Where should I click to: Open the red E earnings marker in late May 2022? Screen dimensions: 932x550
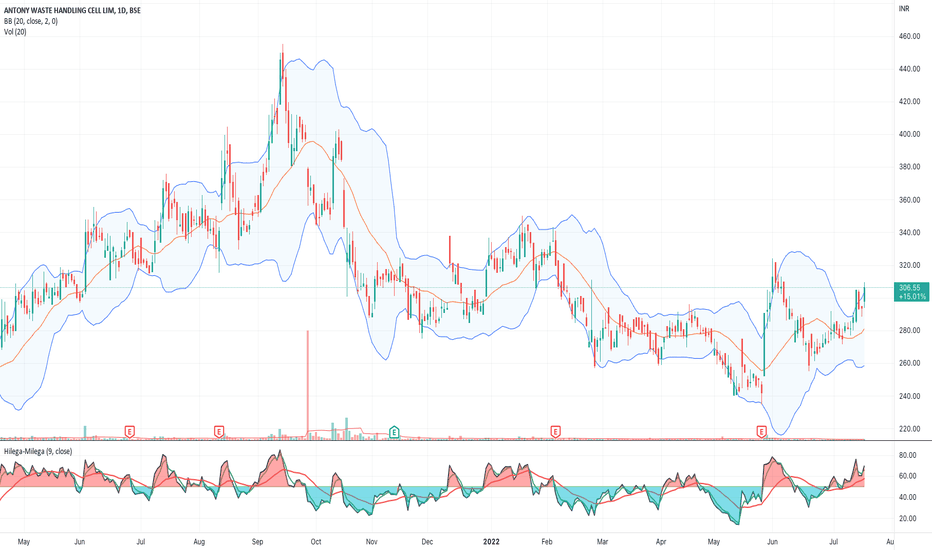coord(761,432)
